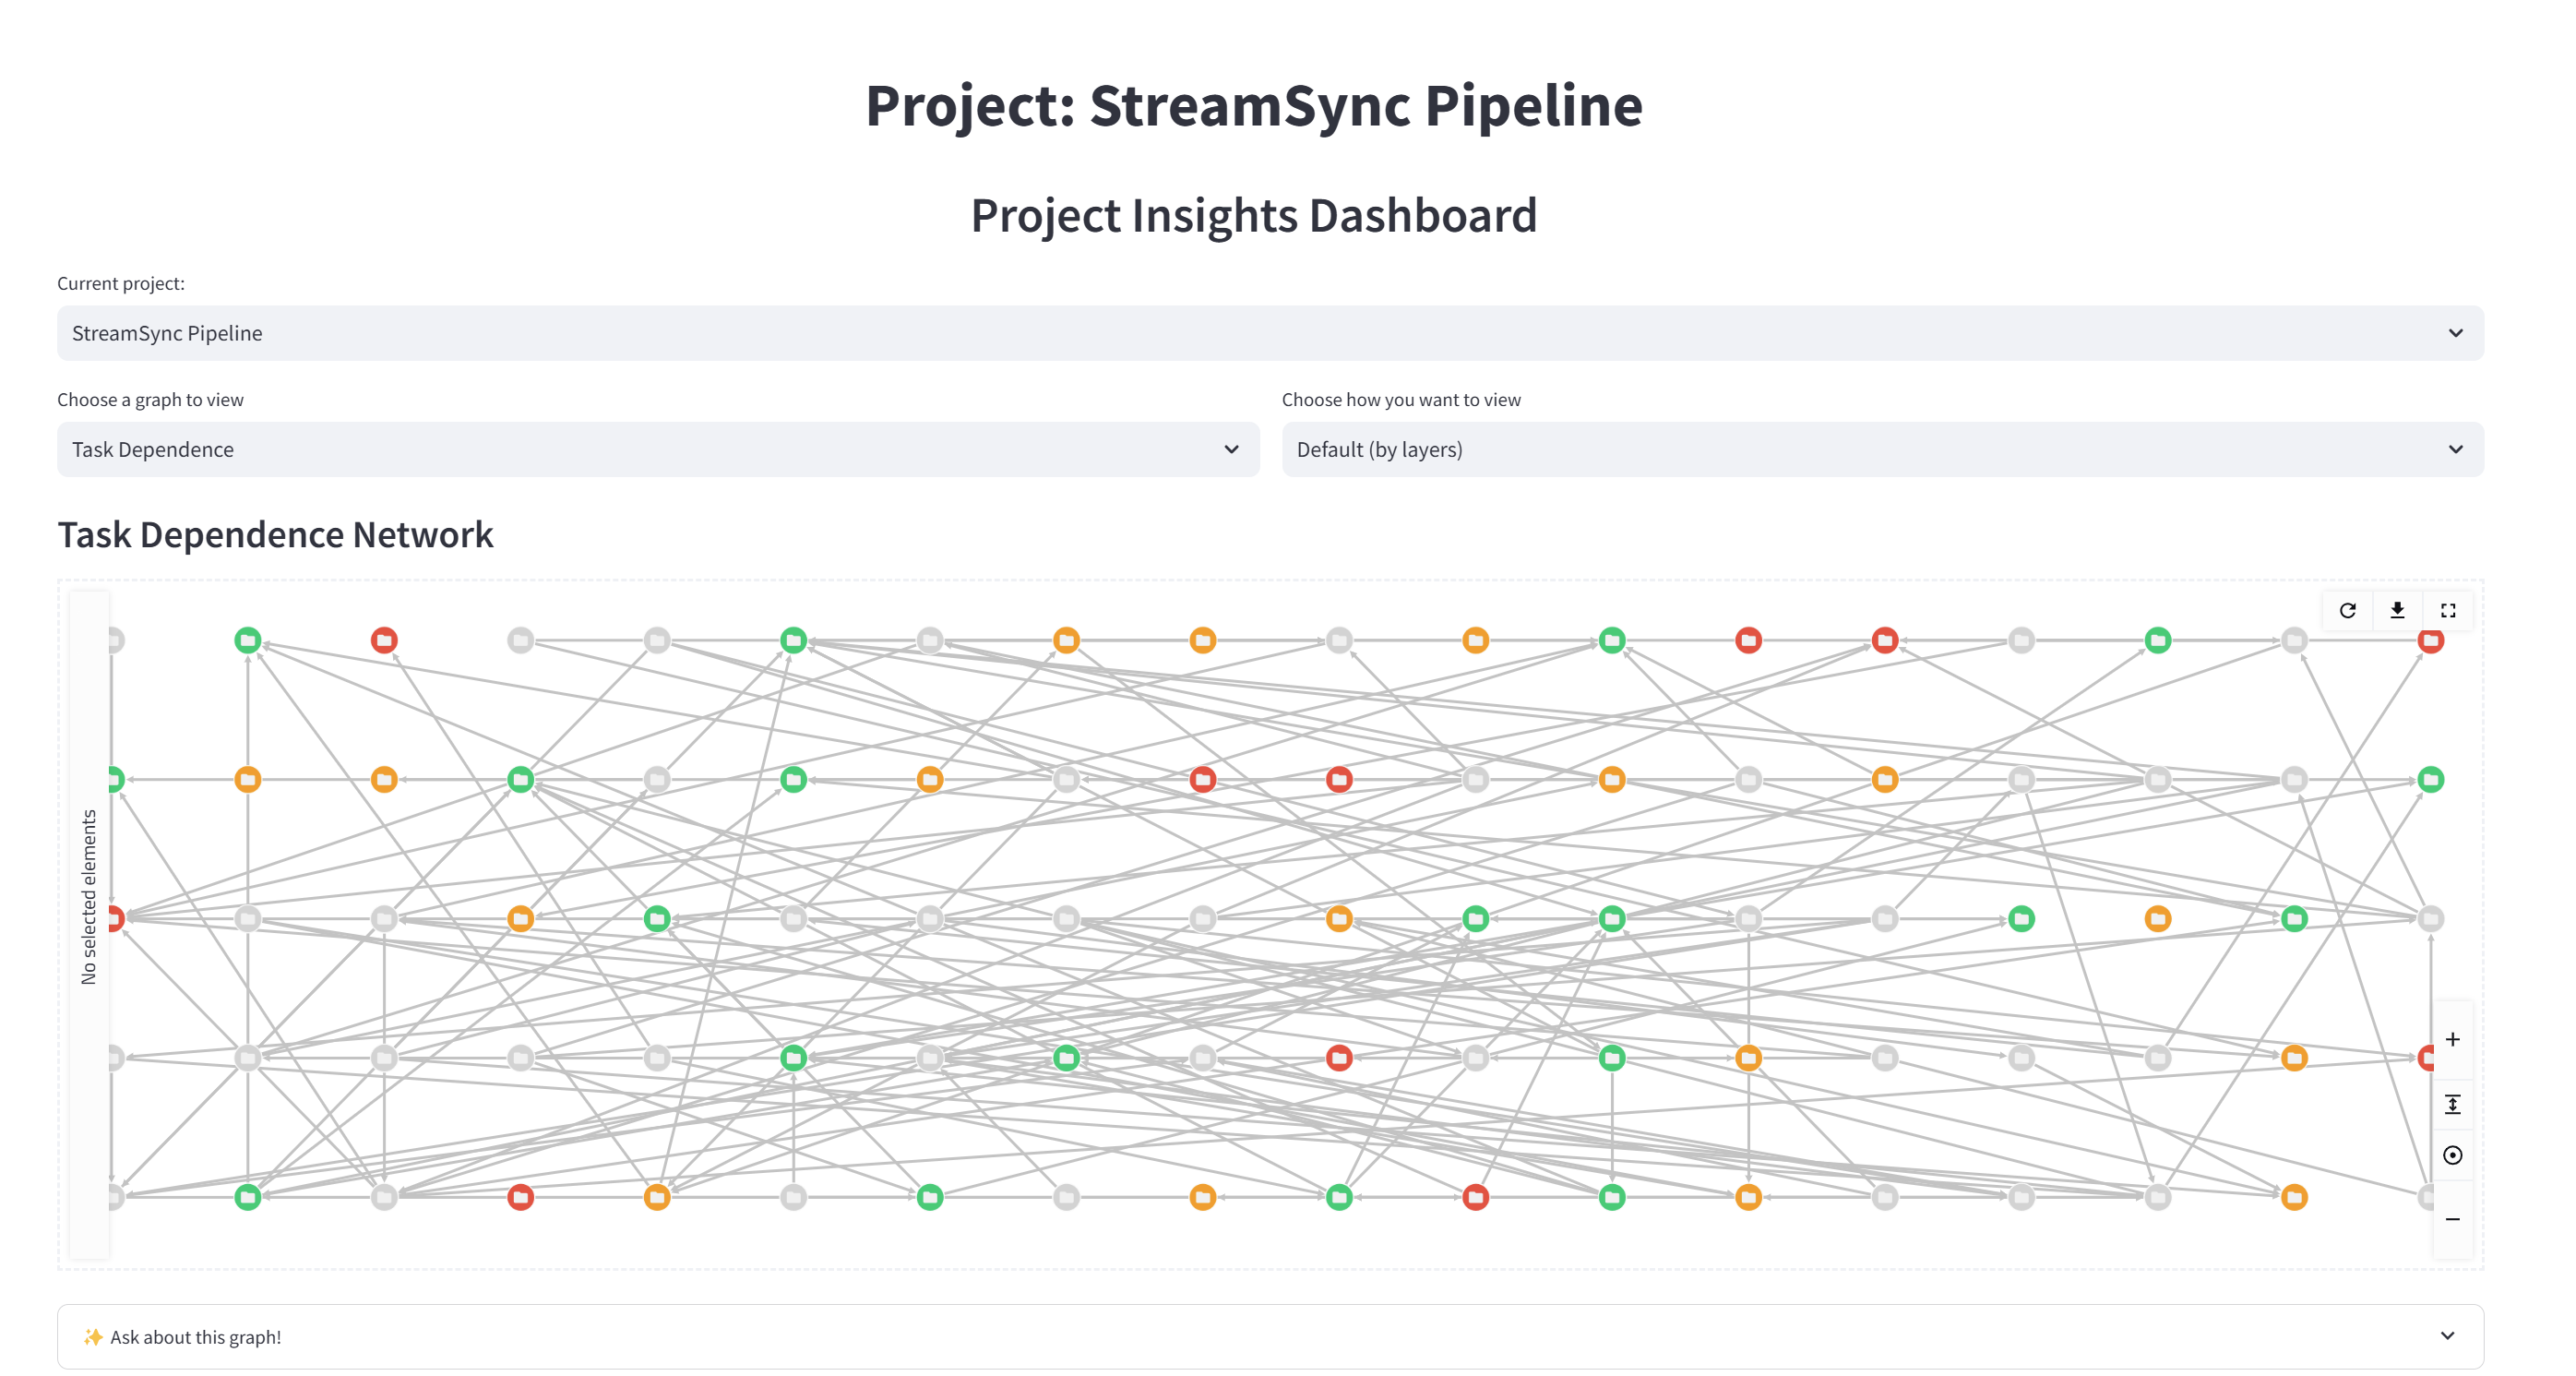Select the leftmost green node in top row
The image size is (2576, 1376).
click(248, 640)
